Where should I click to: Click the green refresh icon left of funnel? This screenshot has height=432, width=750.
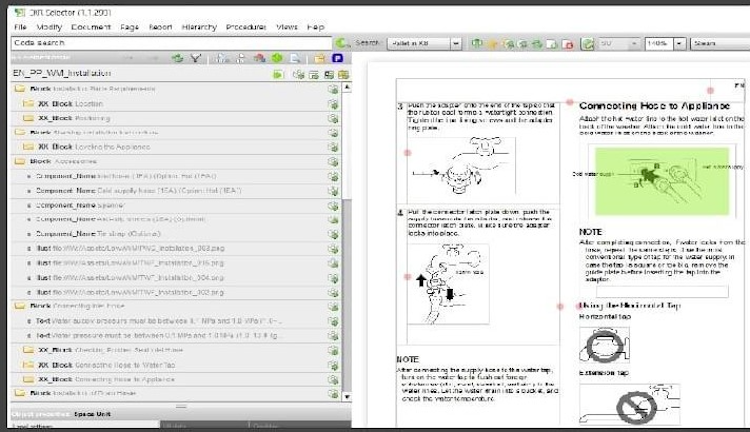178,58
